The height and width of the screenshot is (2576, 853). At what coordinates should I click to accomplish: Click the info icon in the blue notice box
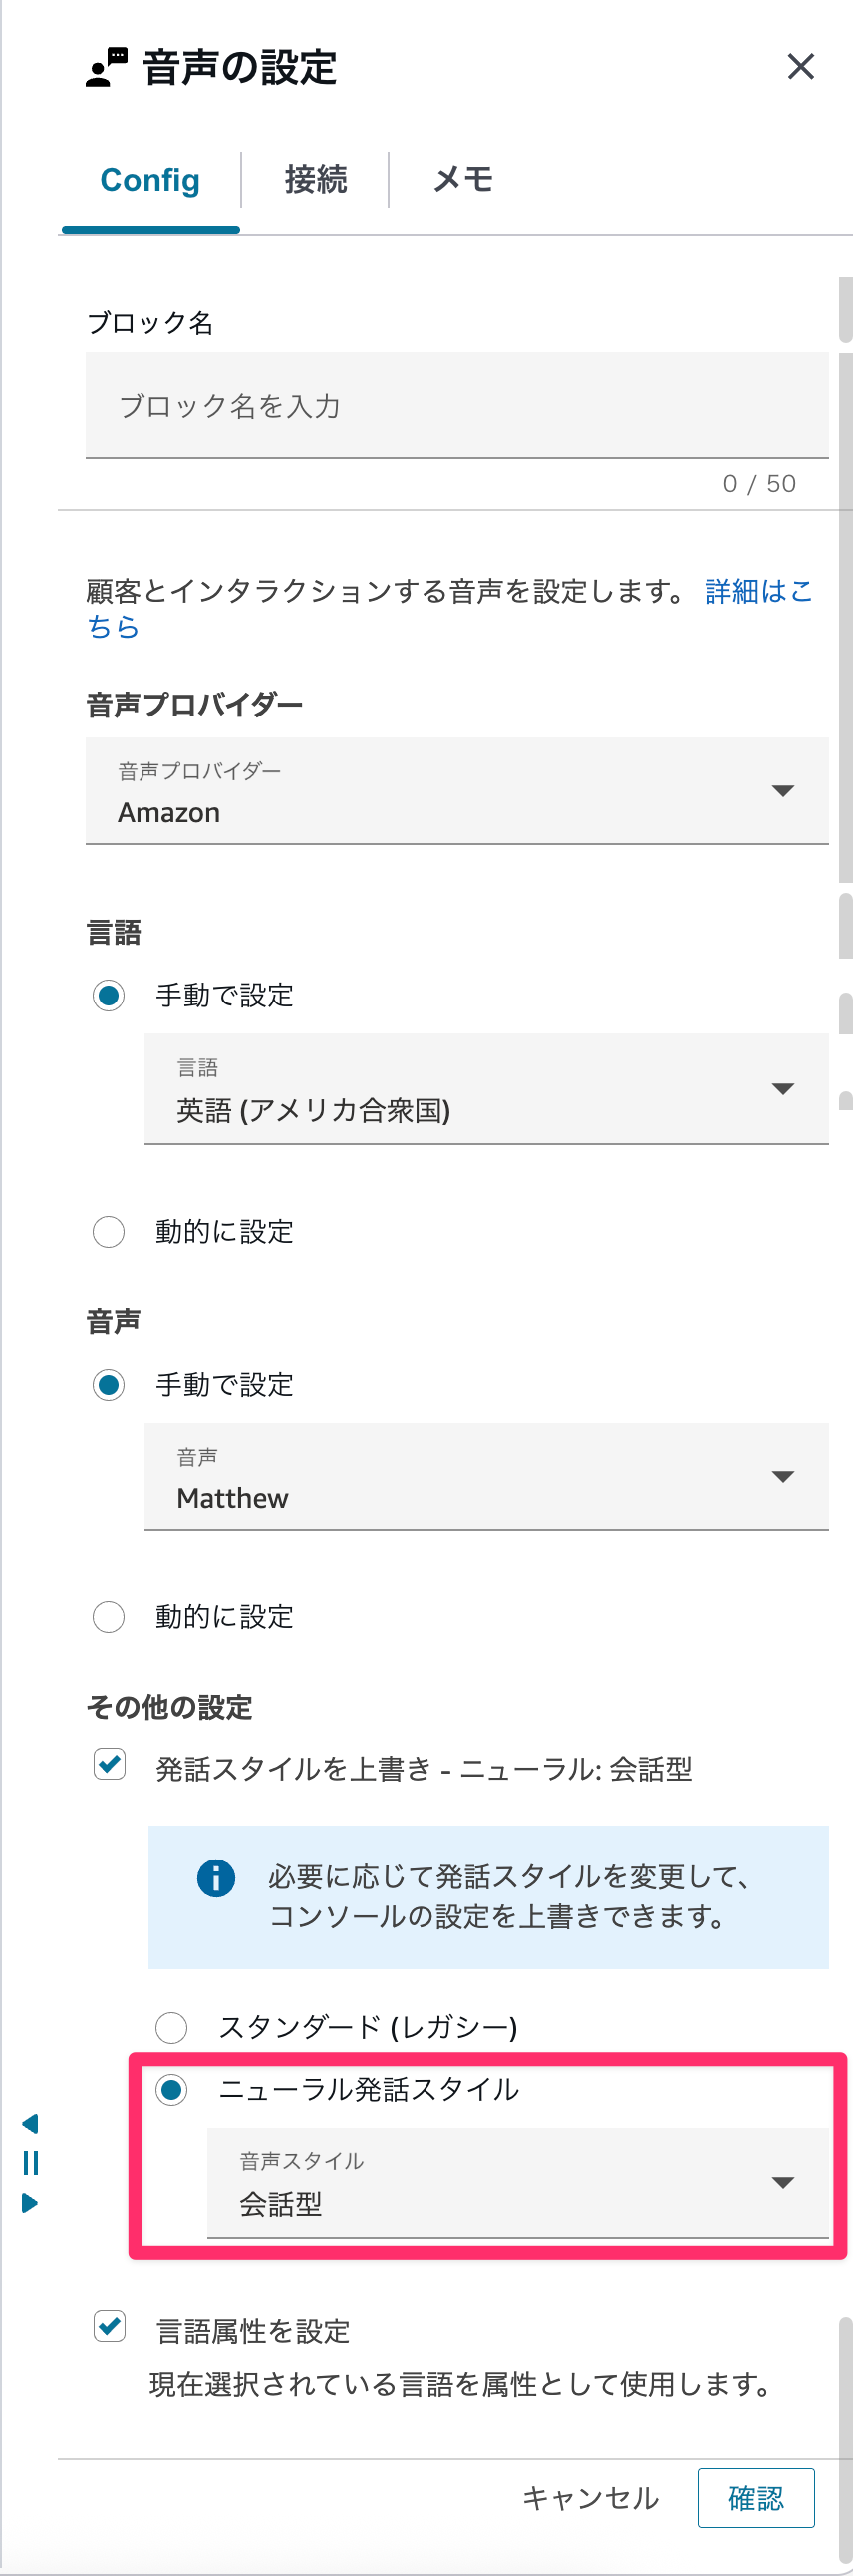[213, 1877]
